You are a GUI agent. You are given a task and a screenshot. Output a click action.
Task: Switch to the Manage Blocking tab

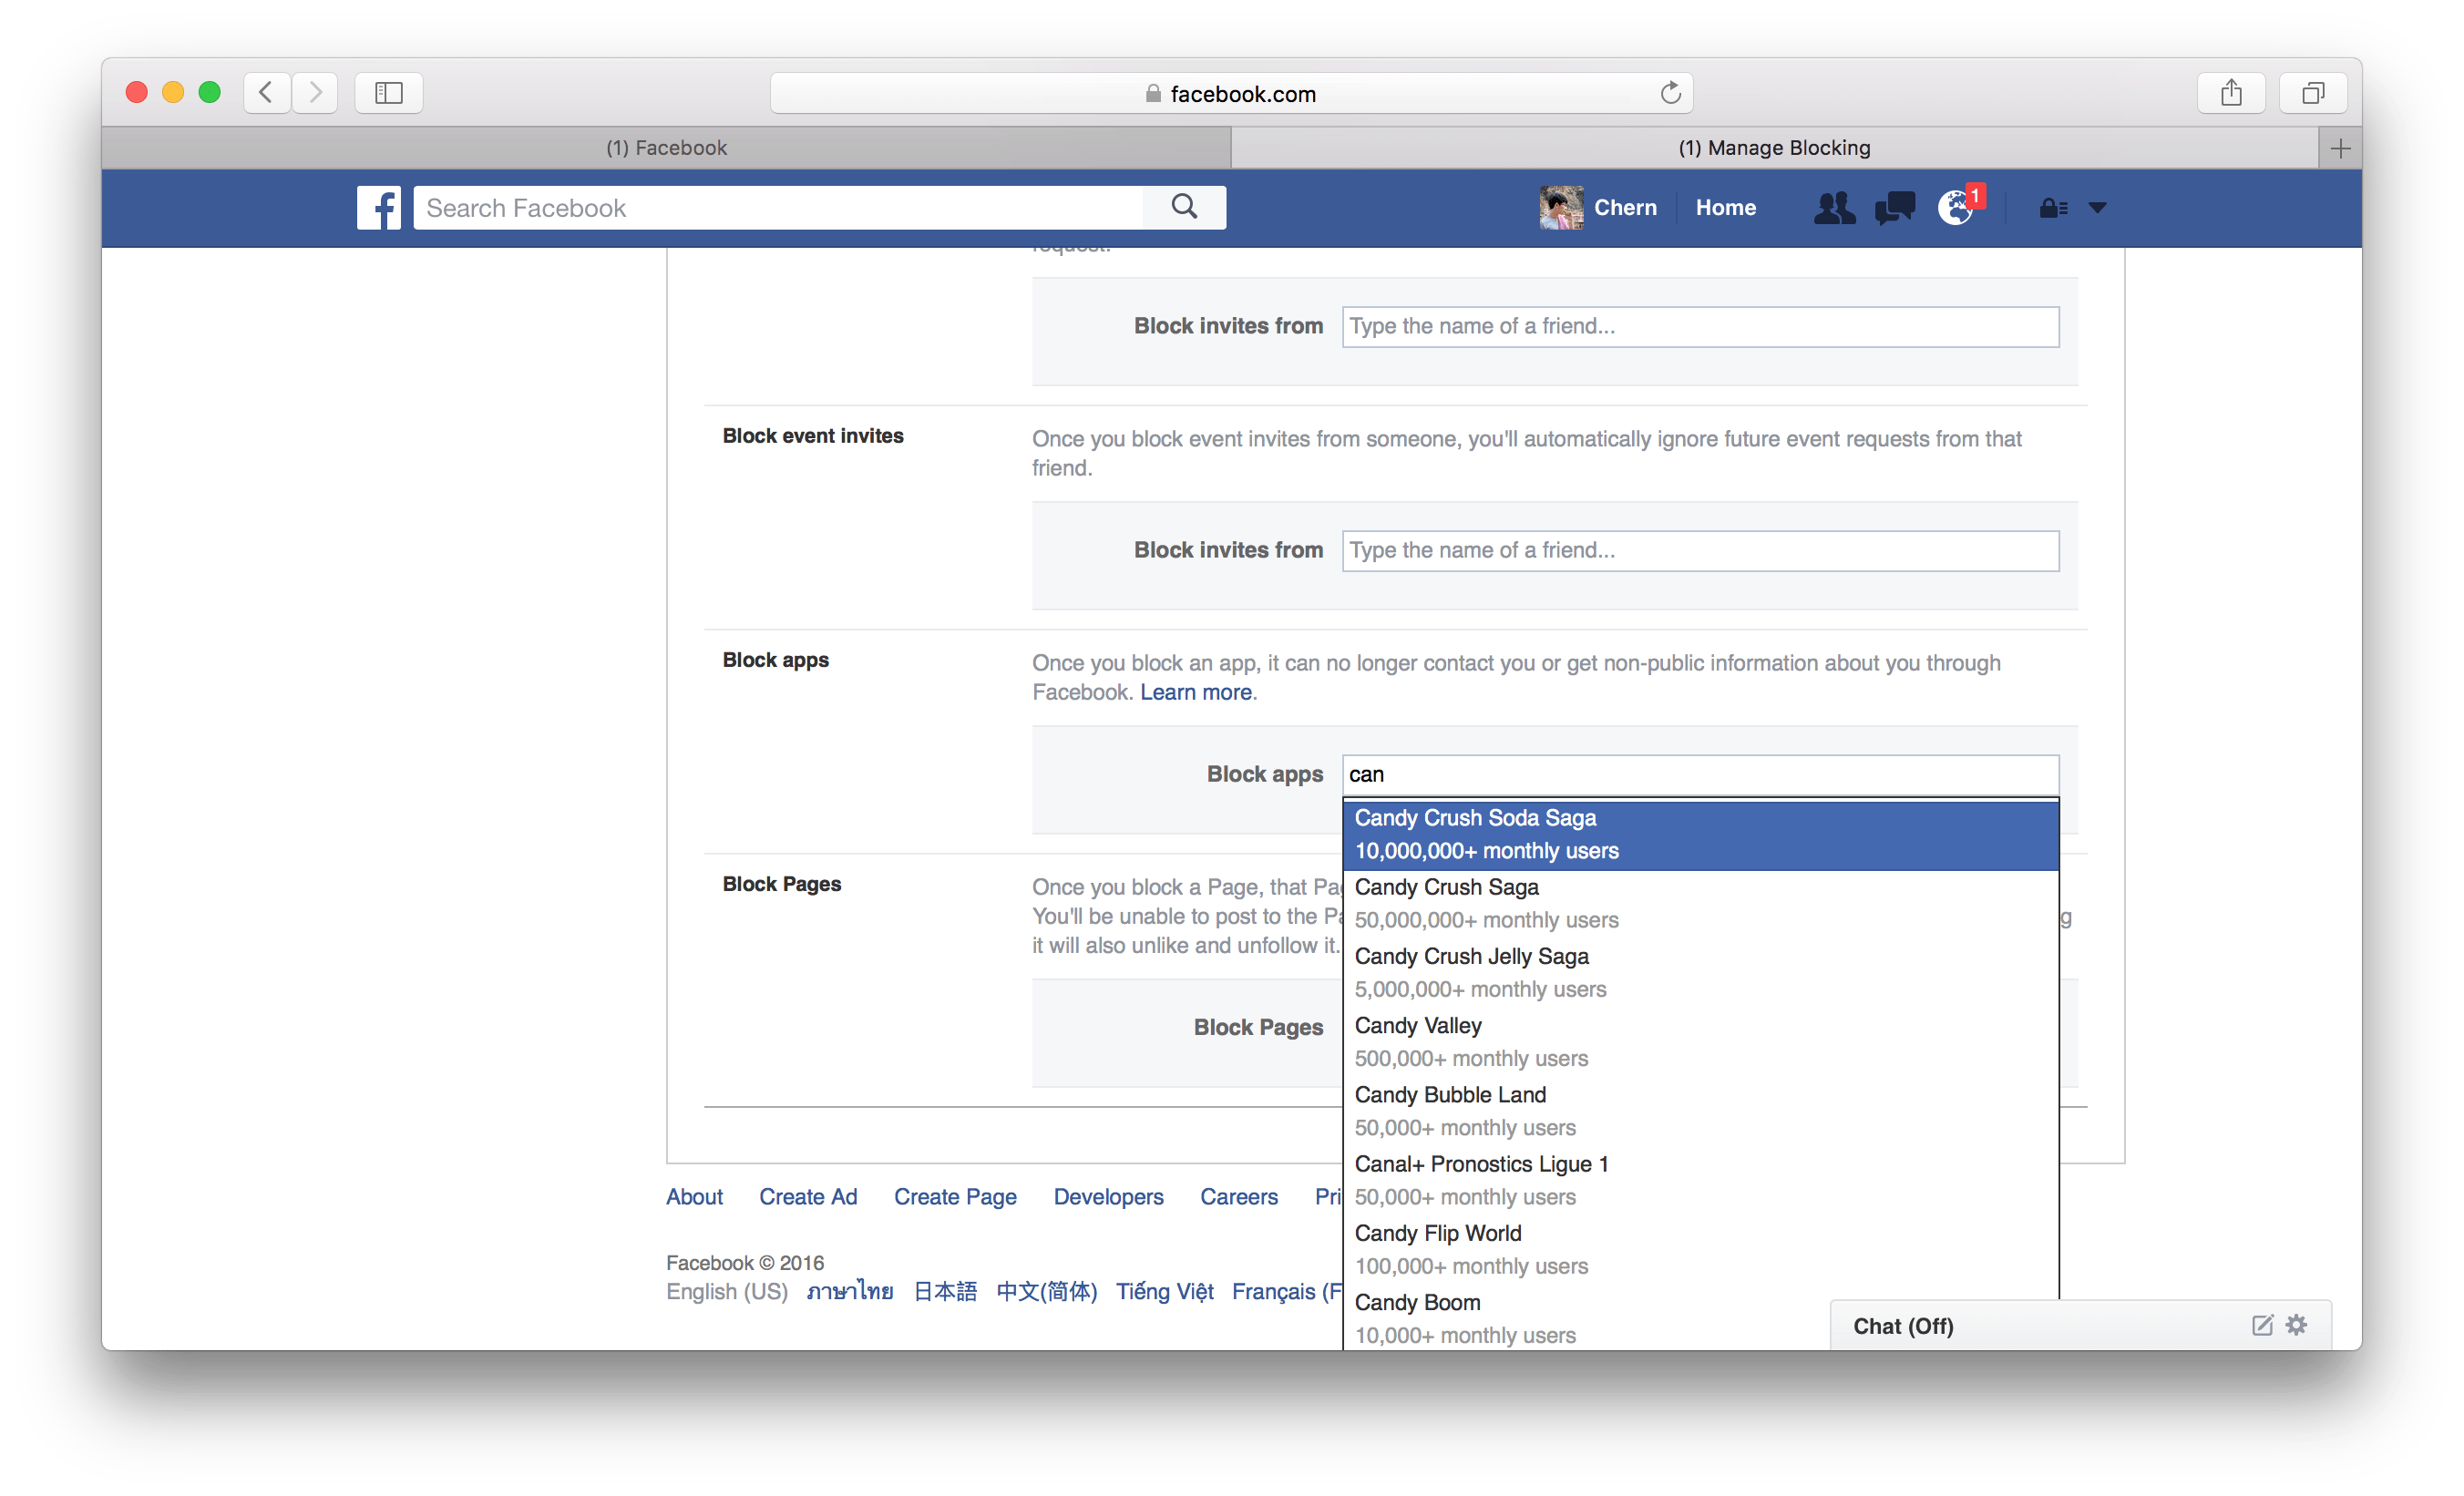point(1774,148)
